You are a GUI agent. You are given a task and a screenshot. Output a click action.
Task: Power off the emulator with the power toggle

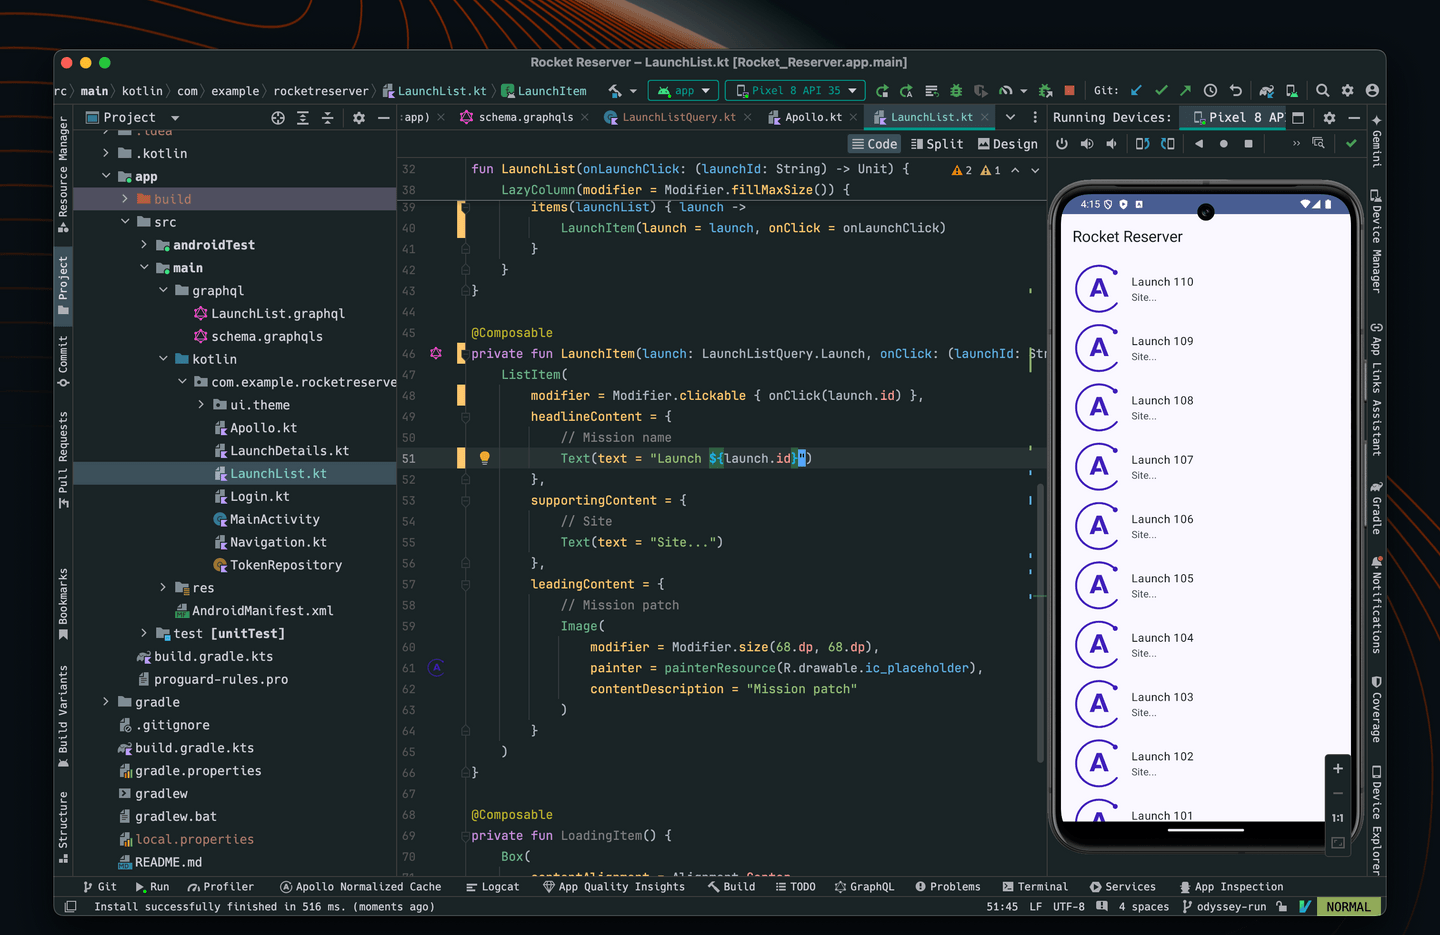click(x=1062, y=144)
